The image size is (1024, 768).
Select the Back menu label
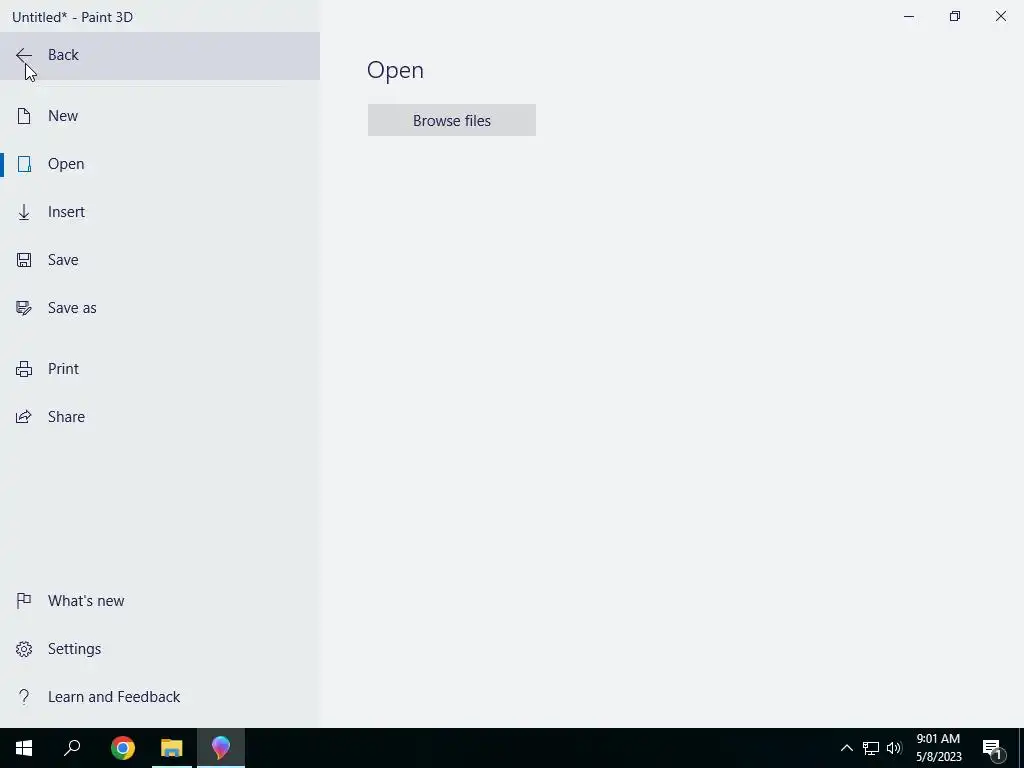63,55
